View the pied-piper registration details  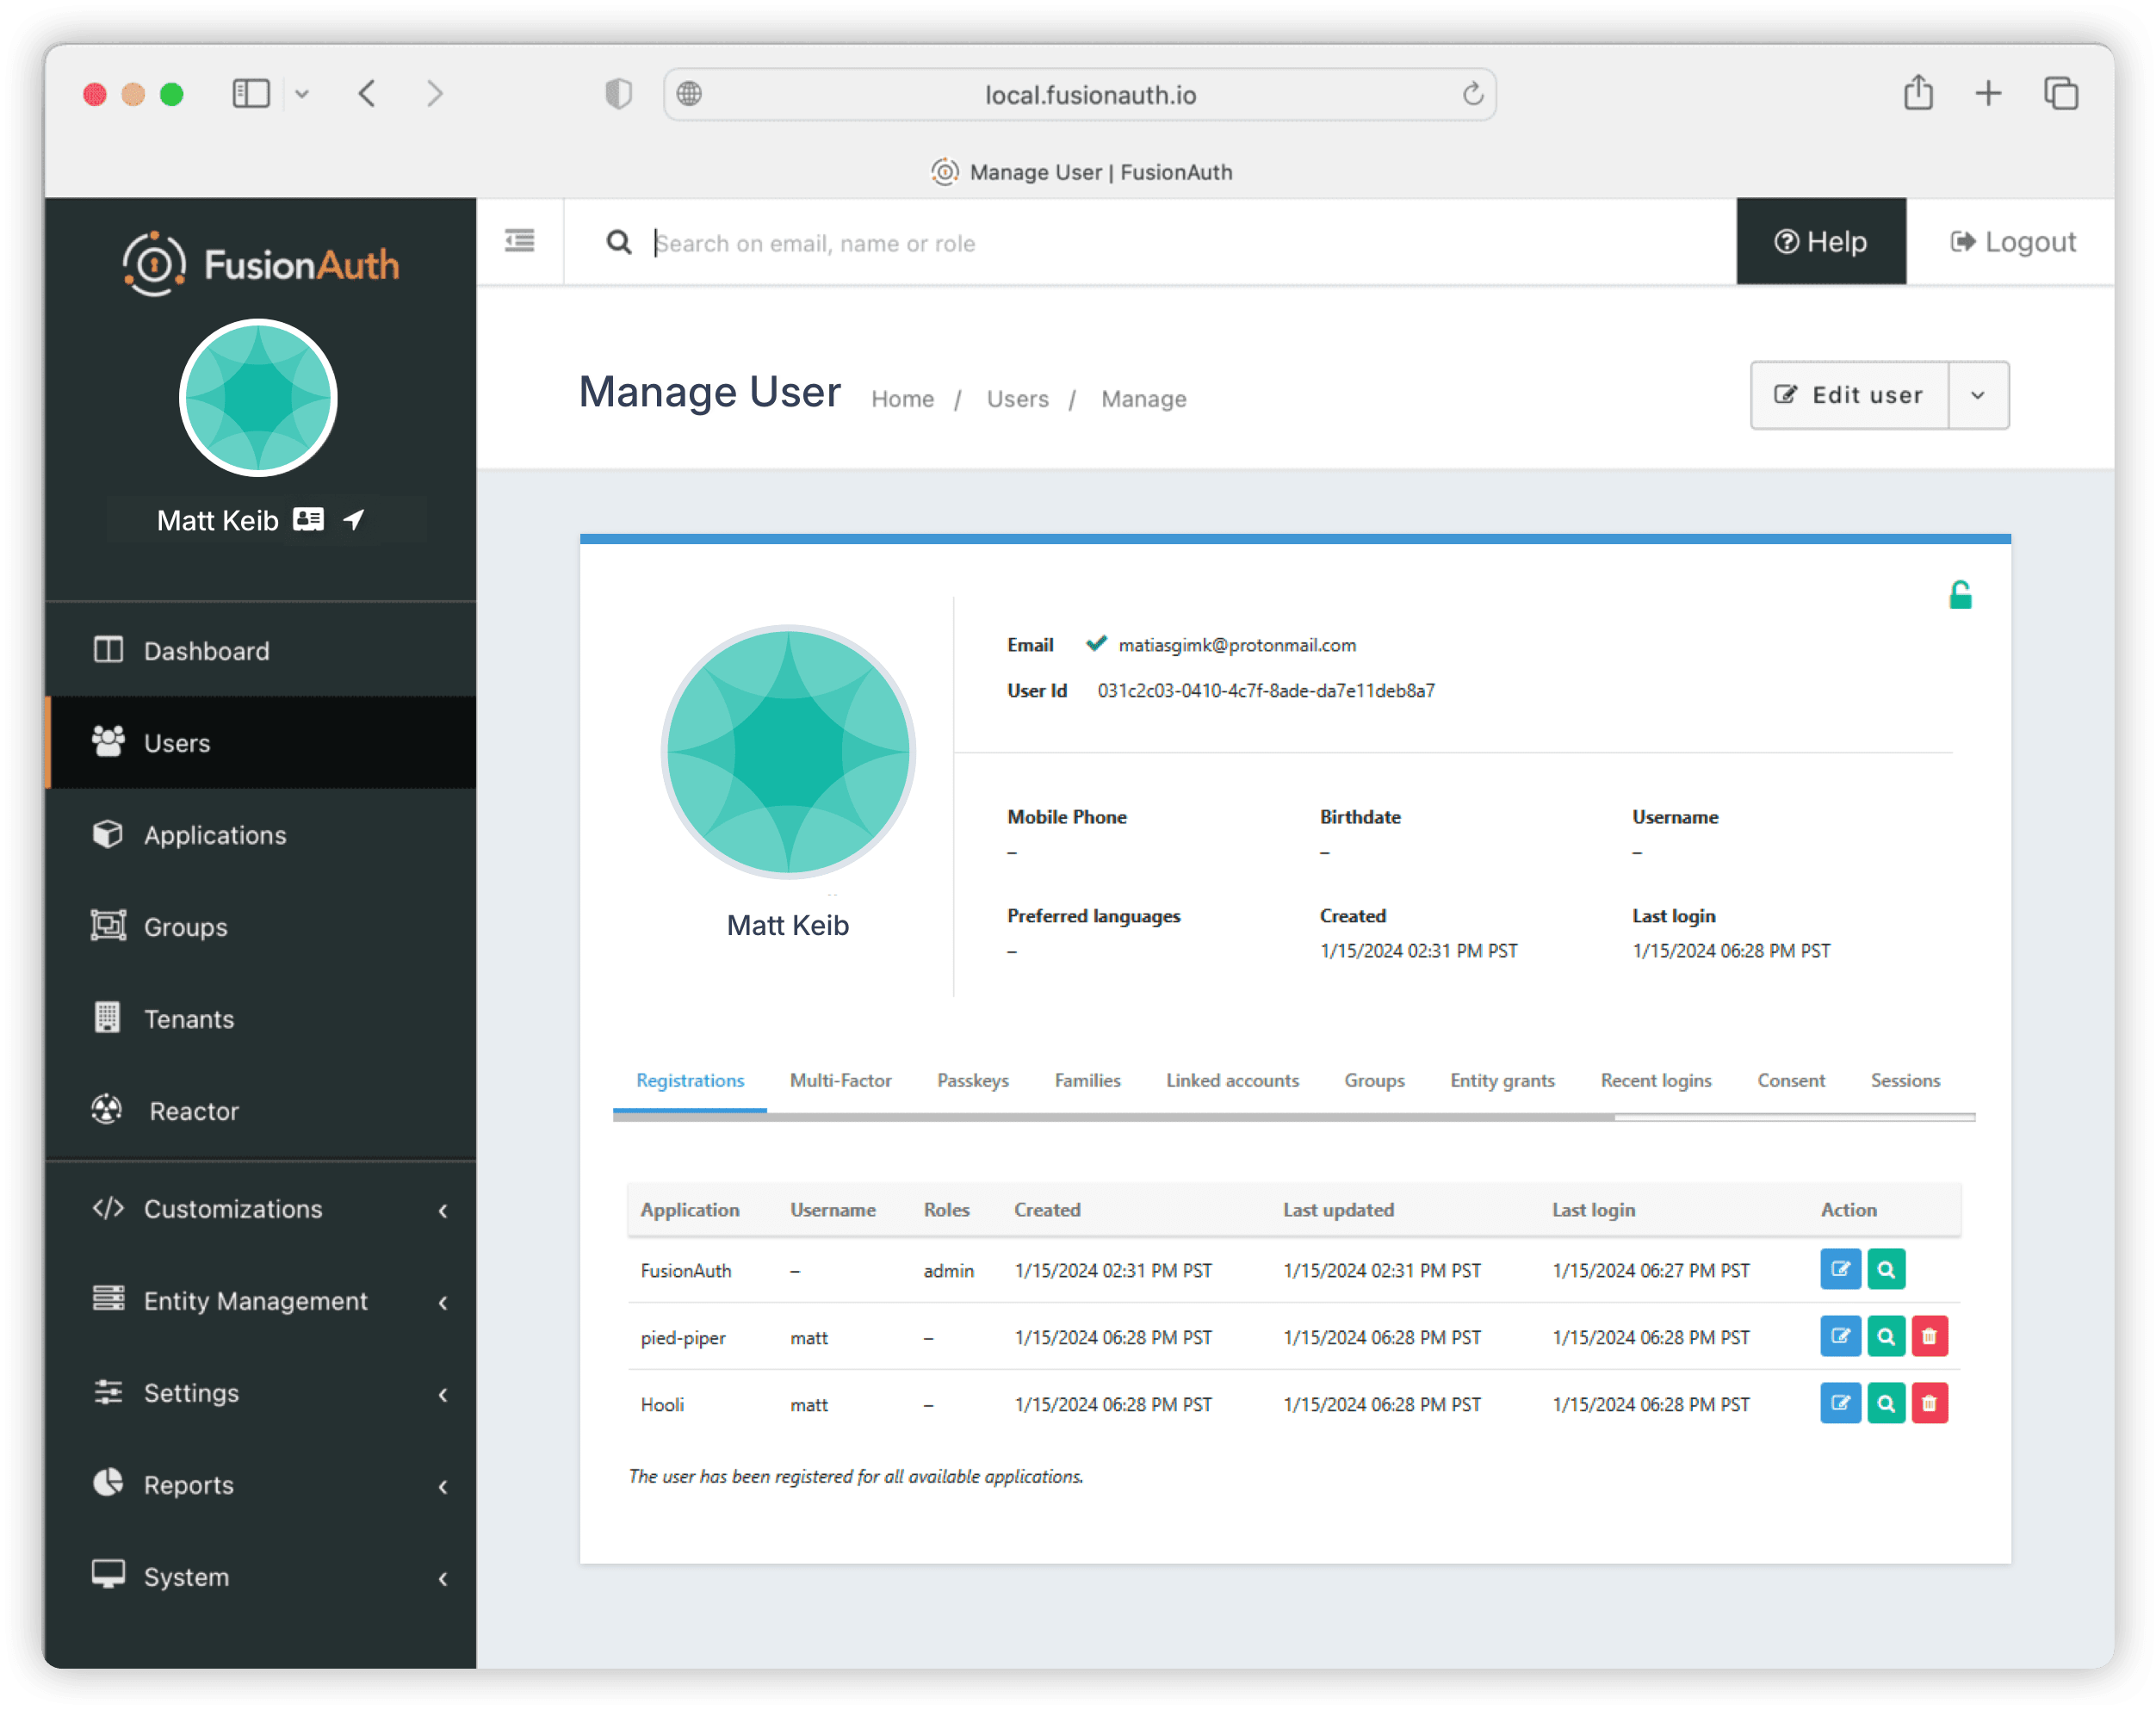[1886, 1336]
